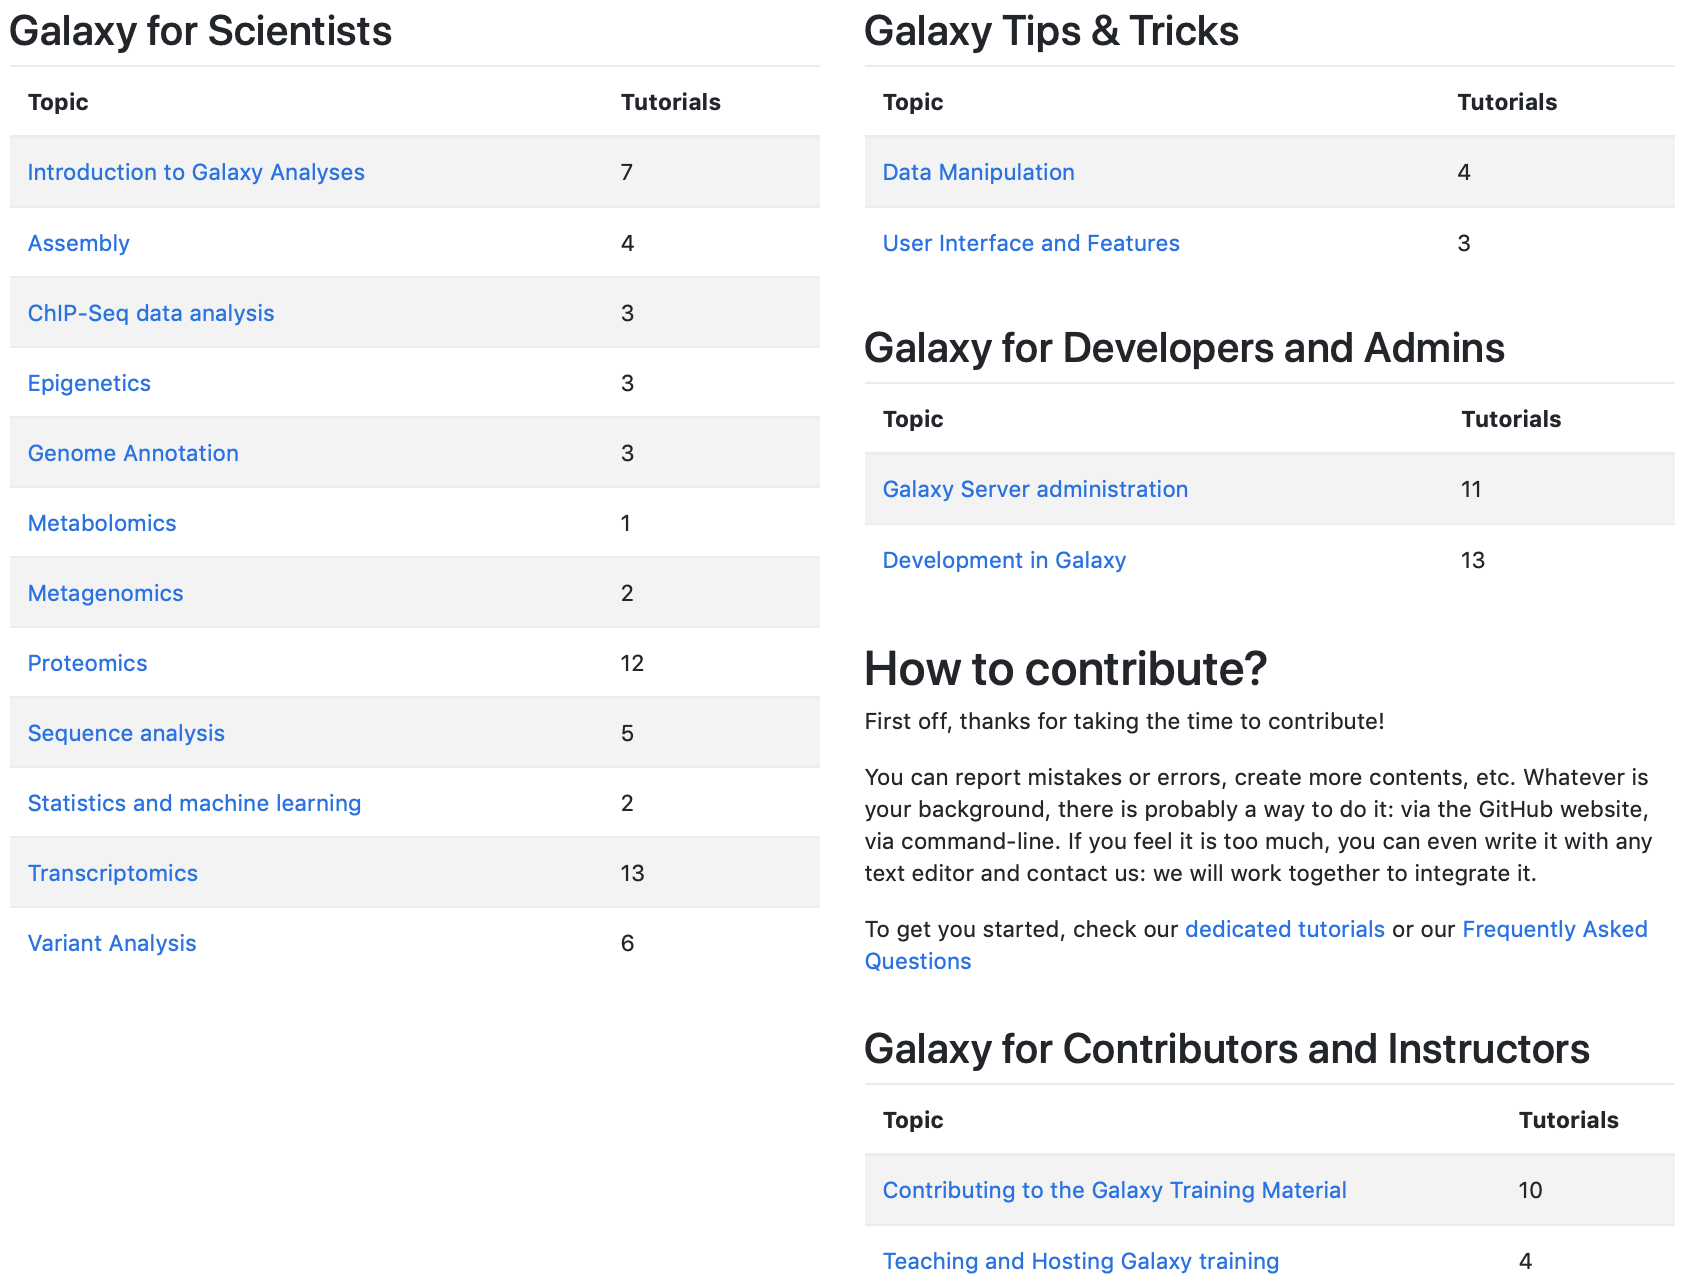Go to Transcriptomics tutorials

point(113,873)
